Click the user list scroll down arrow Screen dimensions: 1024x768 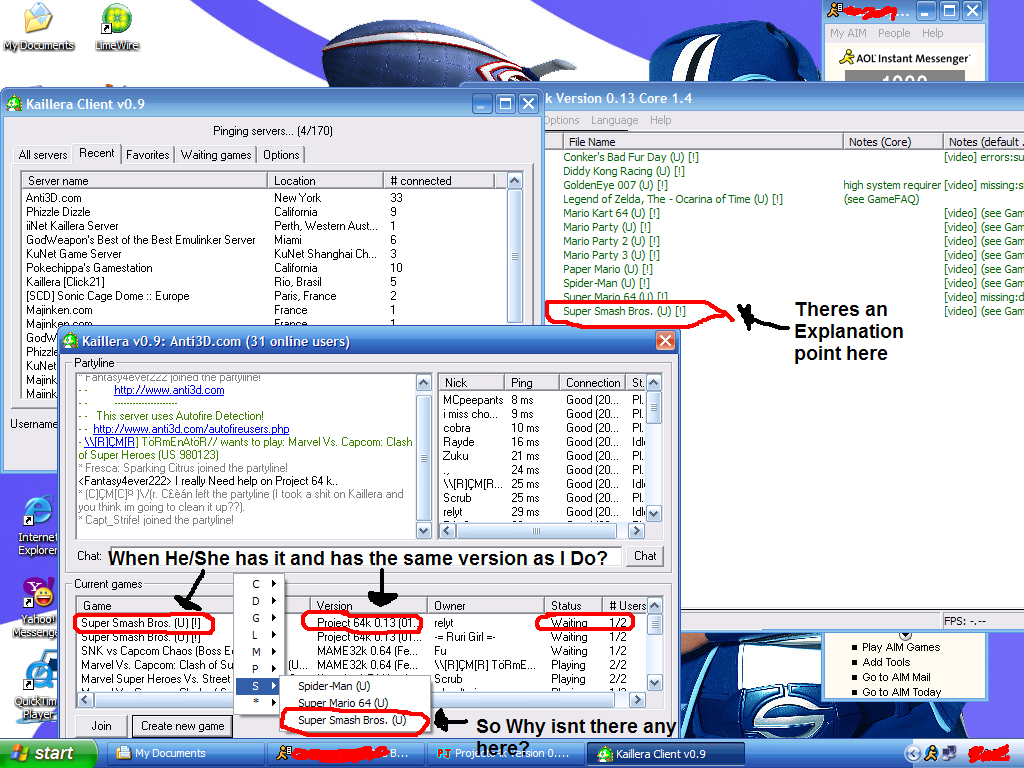654,513
